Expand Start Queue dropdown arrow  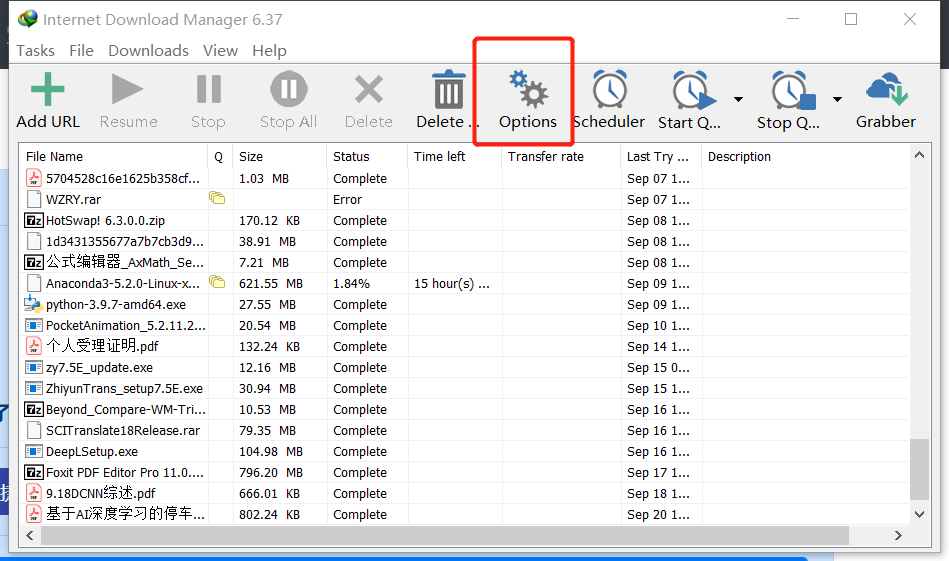(x=738, y=99)
